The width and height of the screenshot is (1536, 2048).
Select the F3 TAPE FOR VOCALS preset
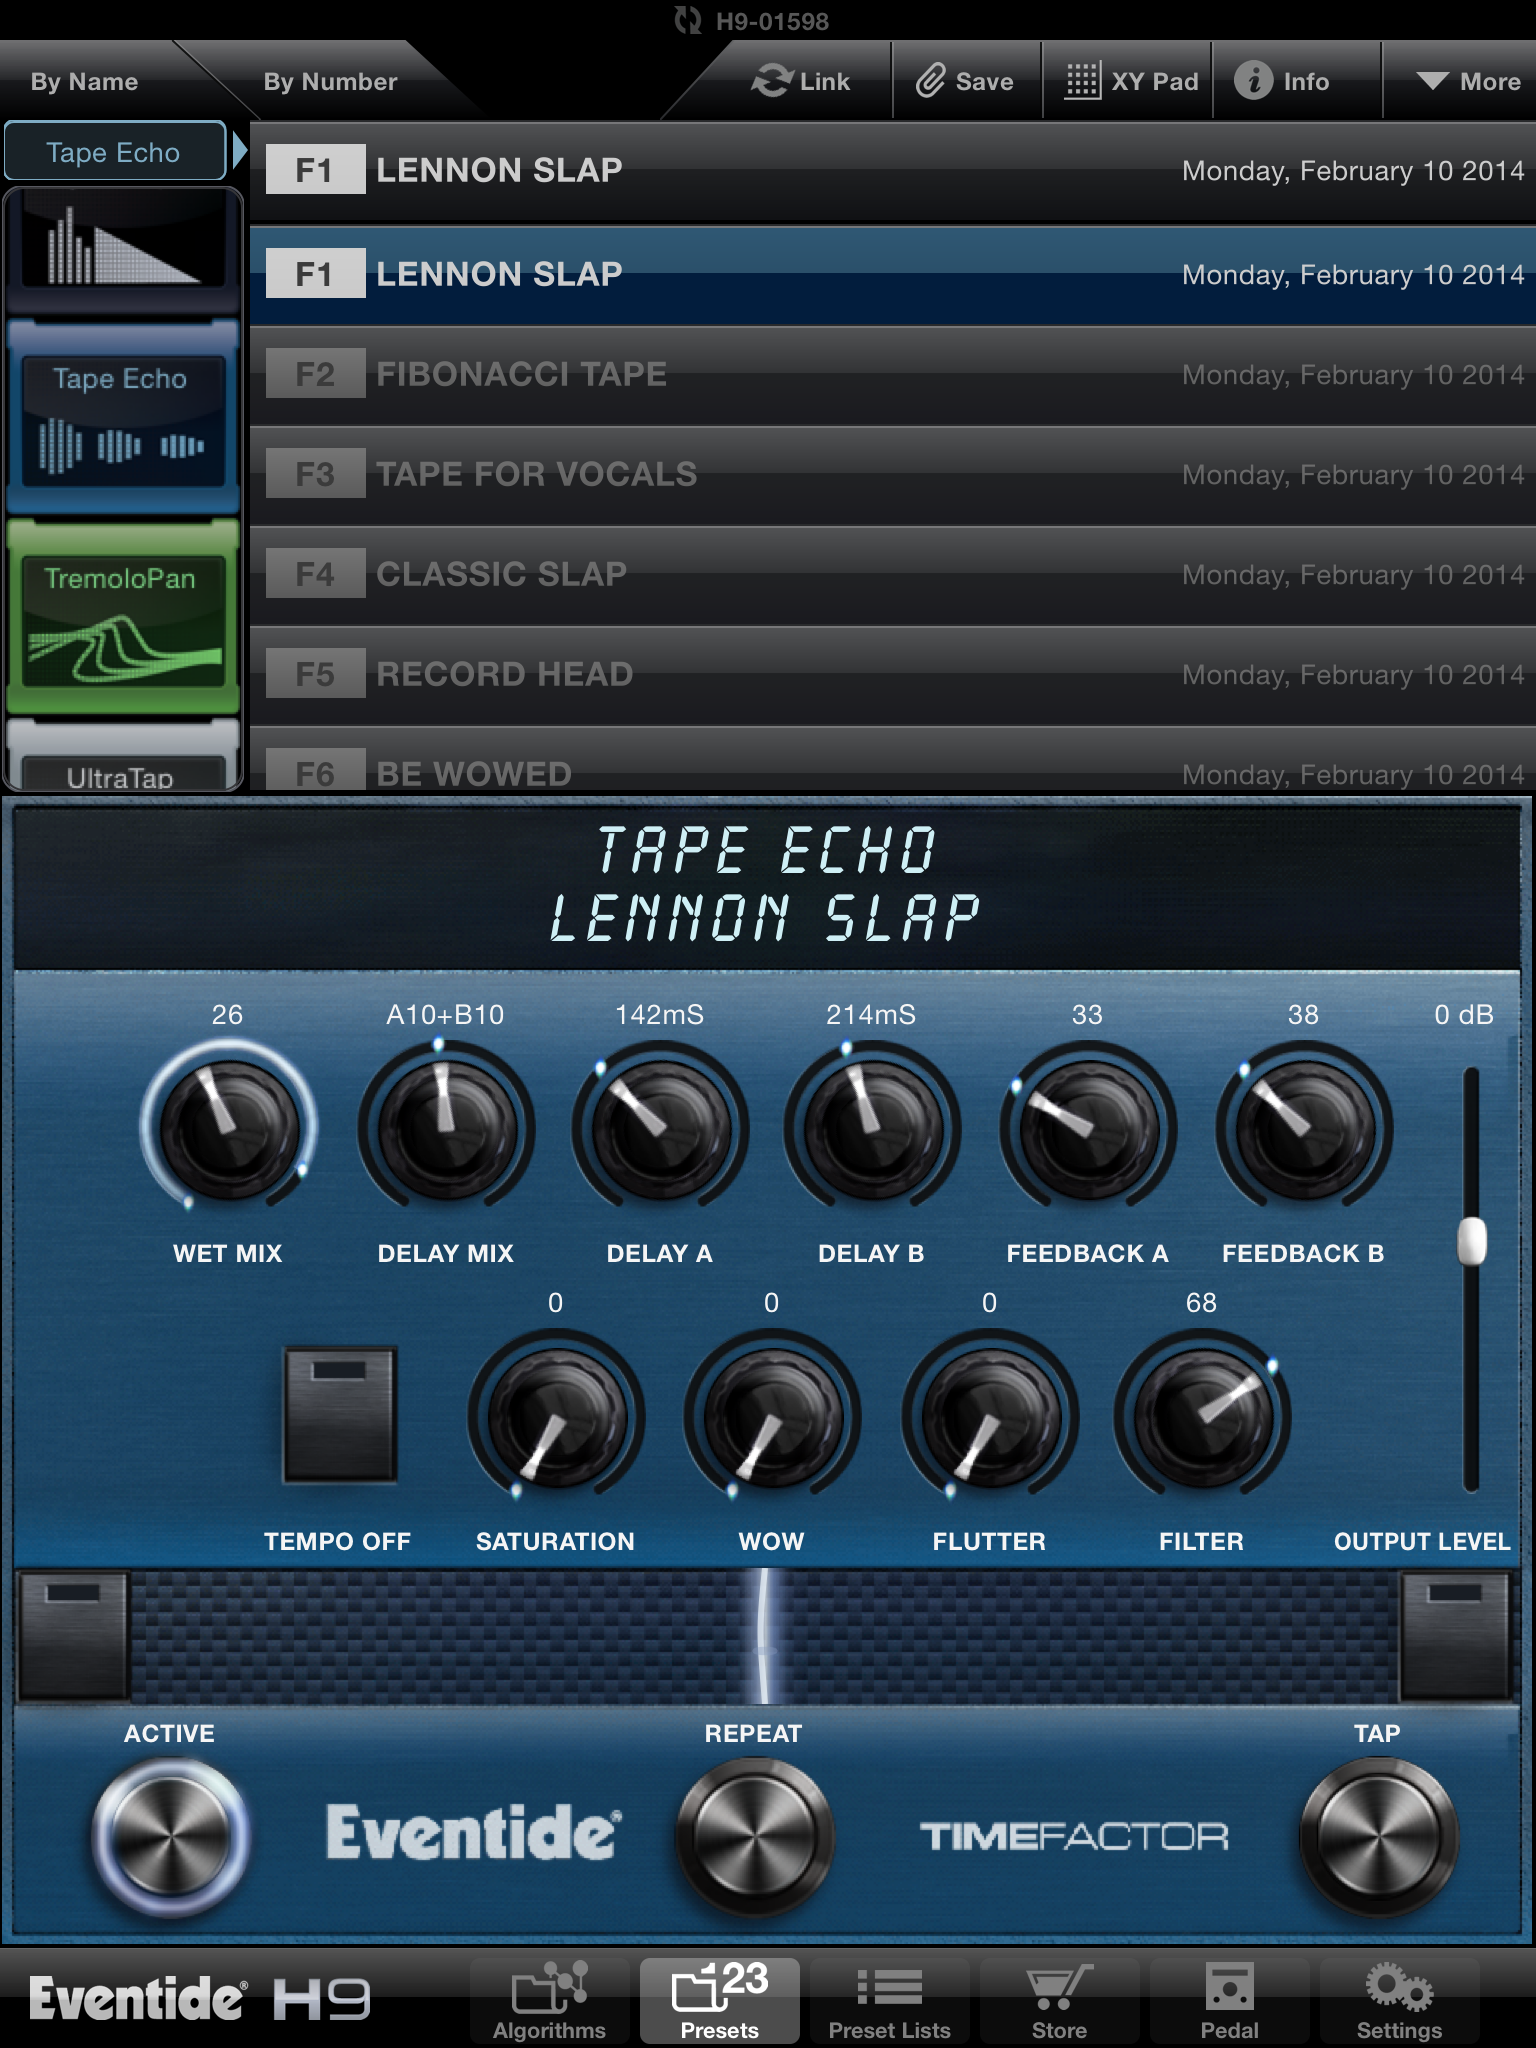[892, 475]
